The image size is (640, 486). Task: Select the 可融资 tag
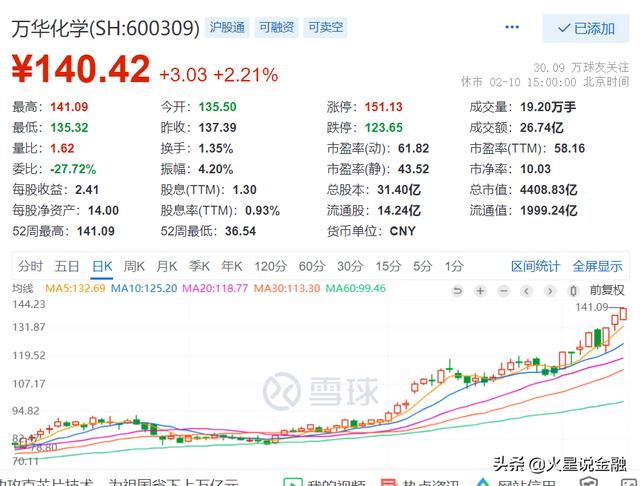click(276, 27)
